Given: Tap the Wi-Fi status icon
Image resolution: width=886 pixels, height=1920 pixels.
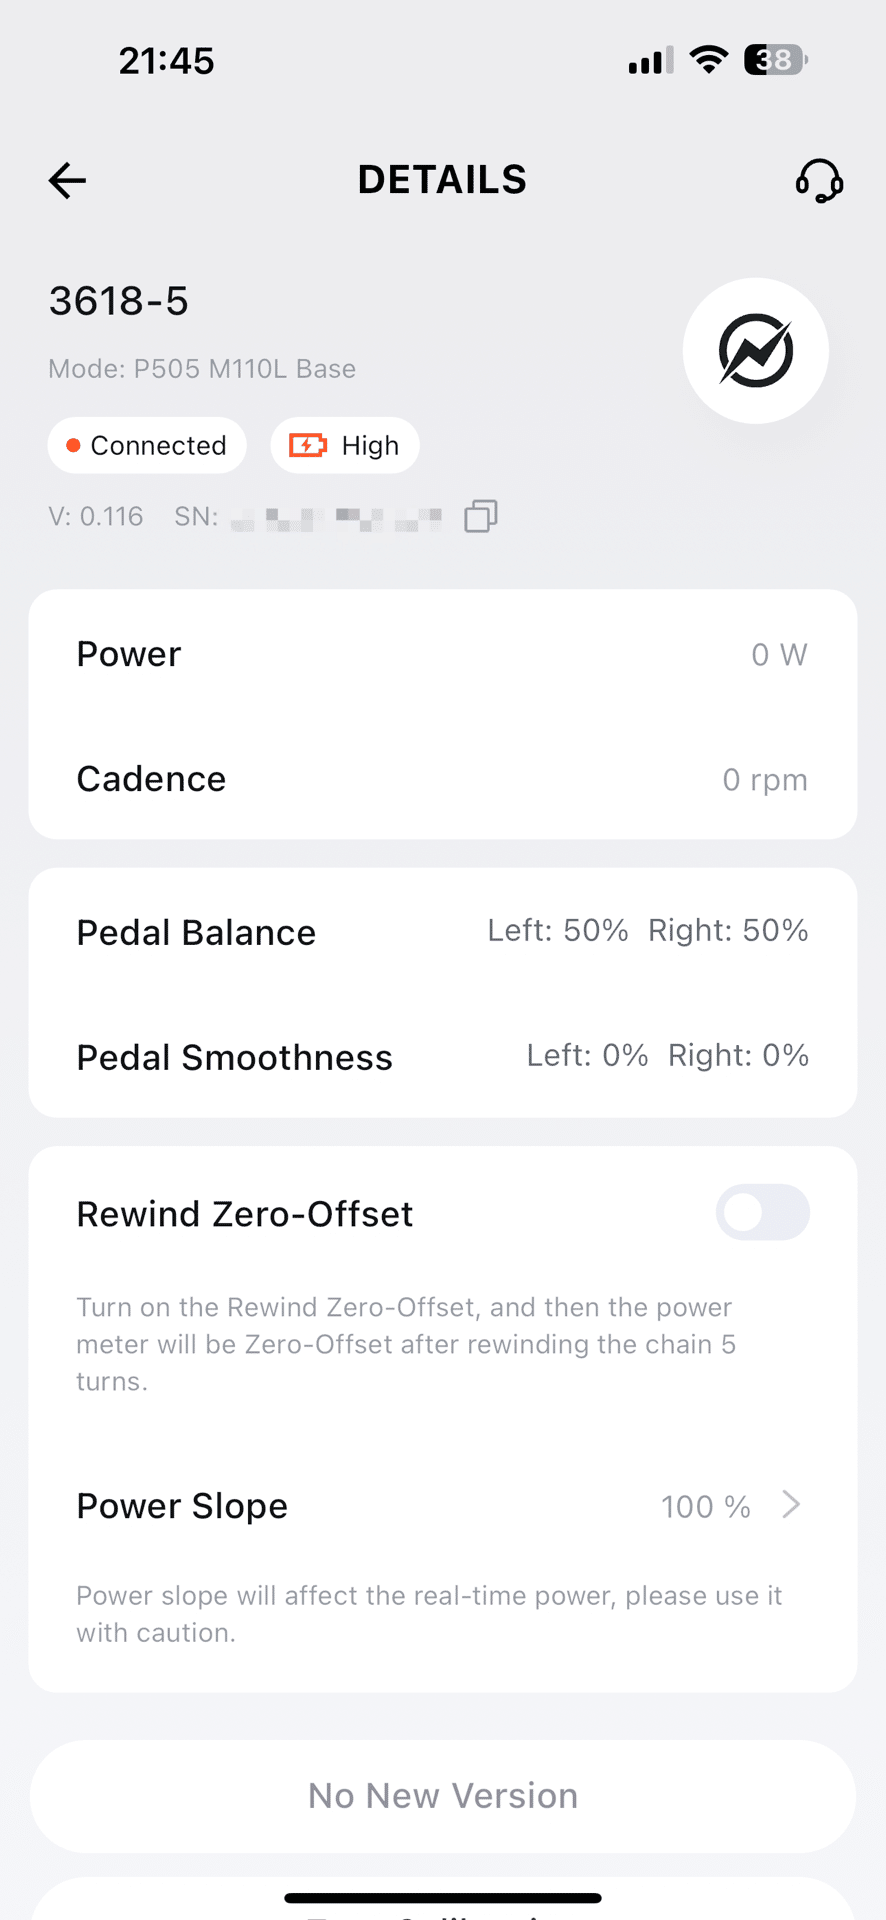Looking at the screenshot, I should pyautogui.click(x=709, y=60).
